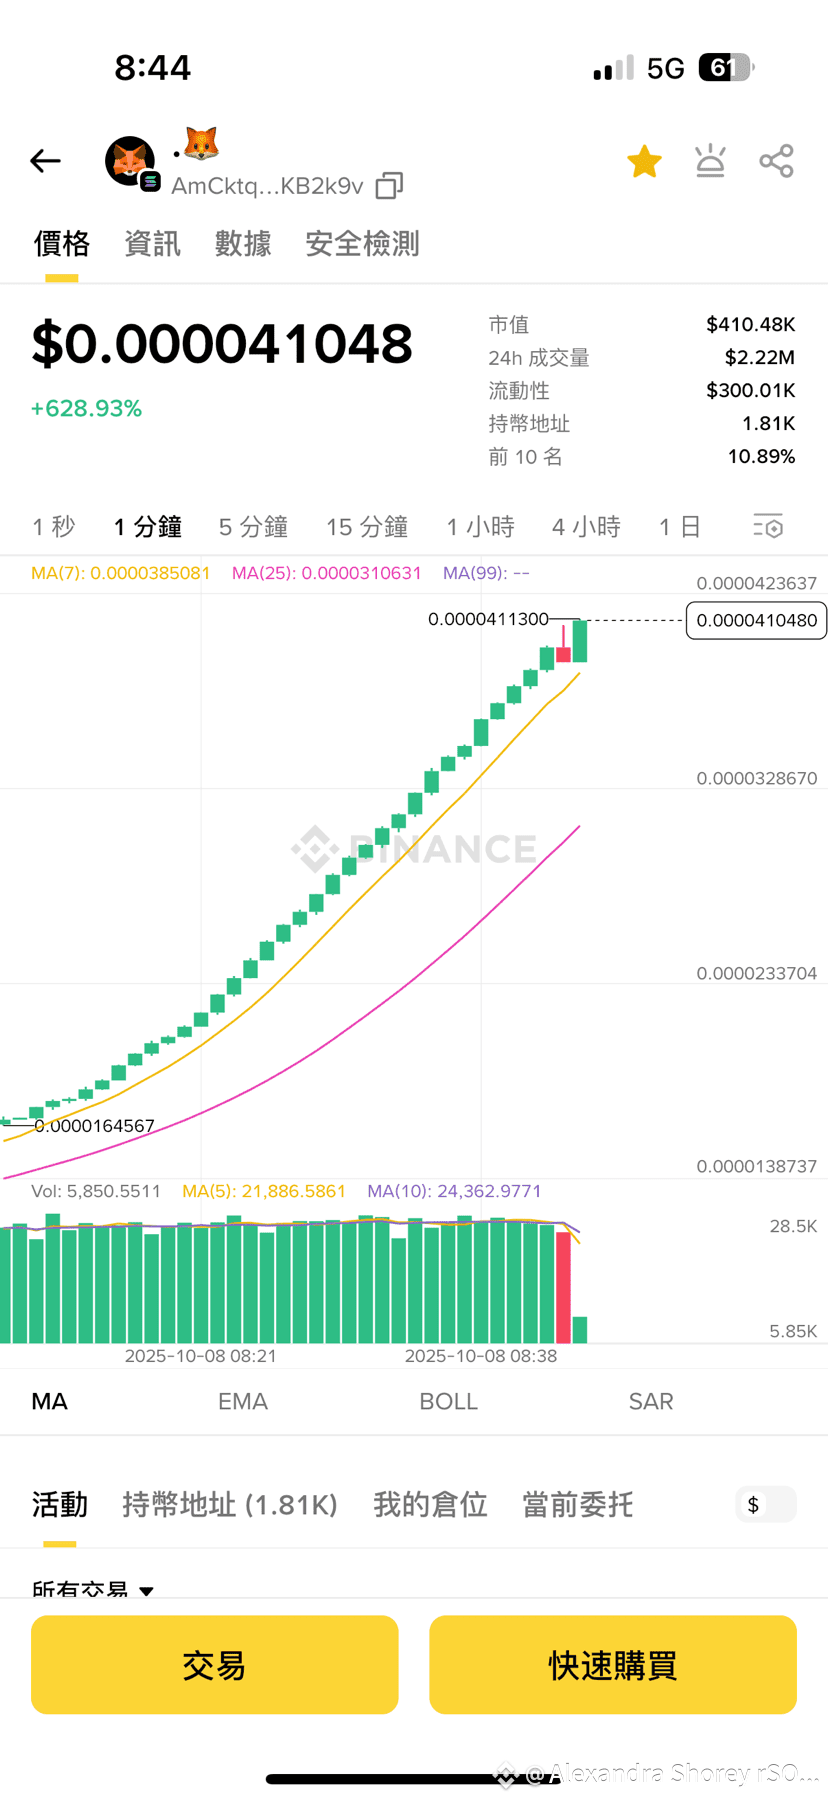
Task: Tap the 持幣地址 1.81K stat value
Action: pyautogui.click(x=768, y=423)
